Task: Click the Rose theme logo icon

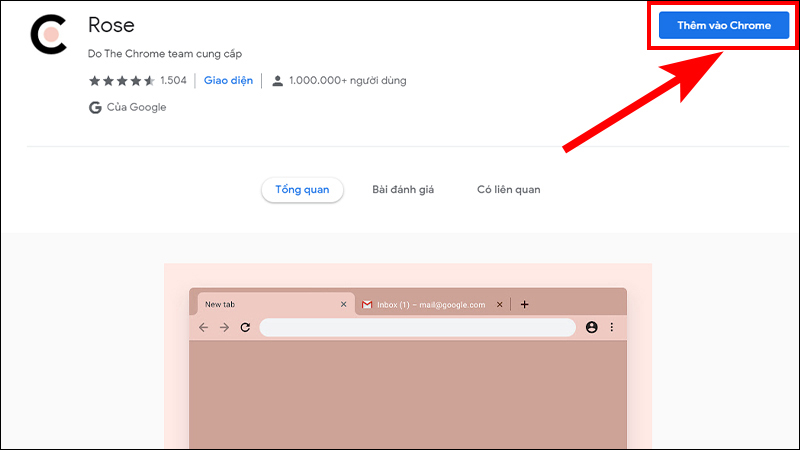Action: coord(48,35)
